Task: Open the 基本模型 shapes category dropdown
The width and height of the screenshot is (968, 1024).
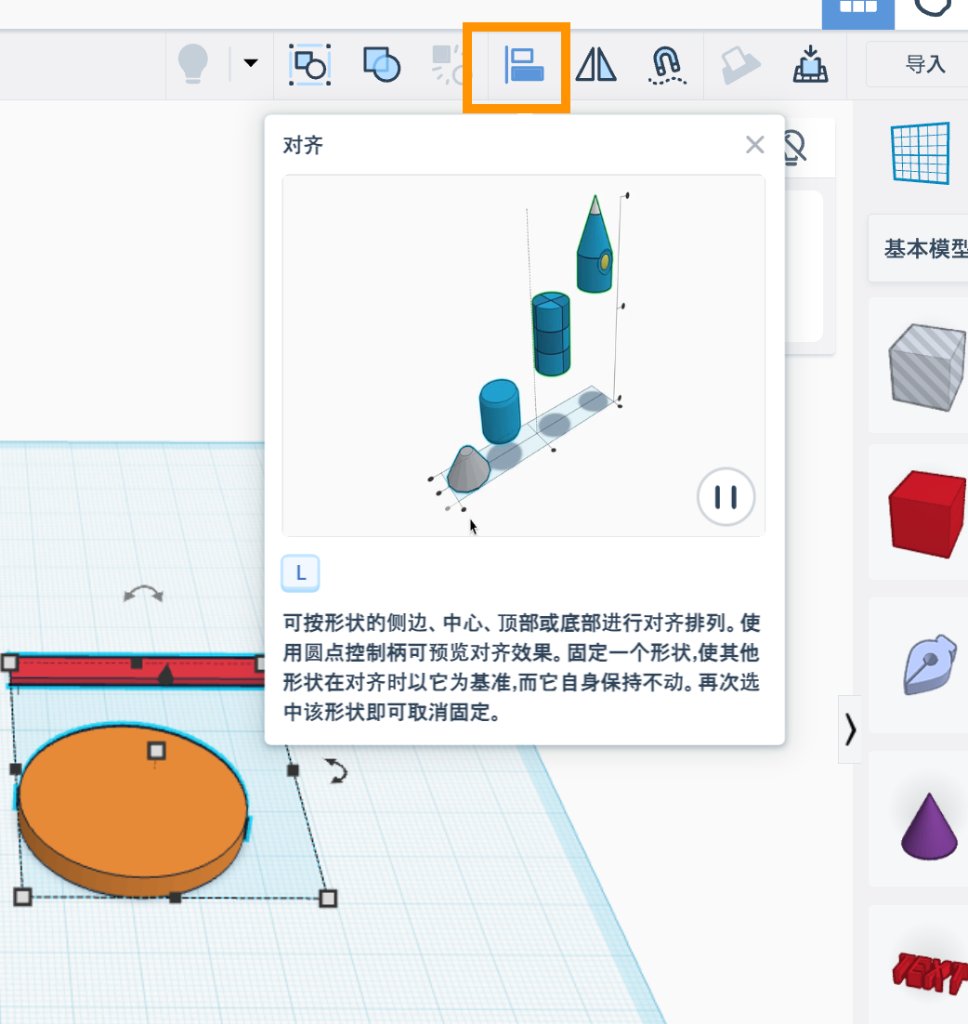Action: (x=918, y=248)
